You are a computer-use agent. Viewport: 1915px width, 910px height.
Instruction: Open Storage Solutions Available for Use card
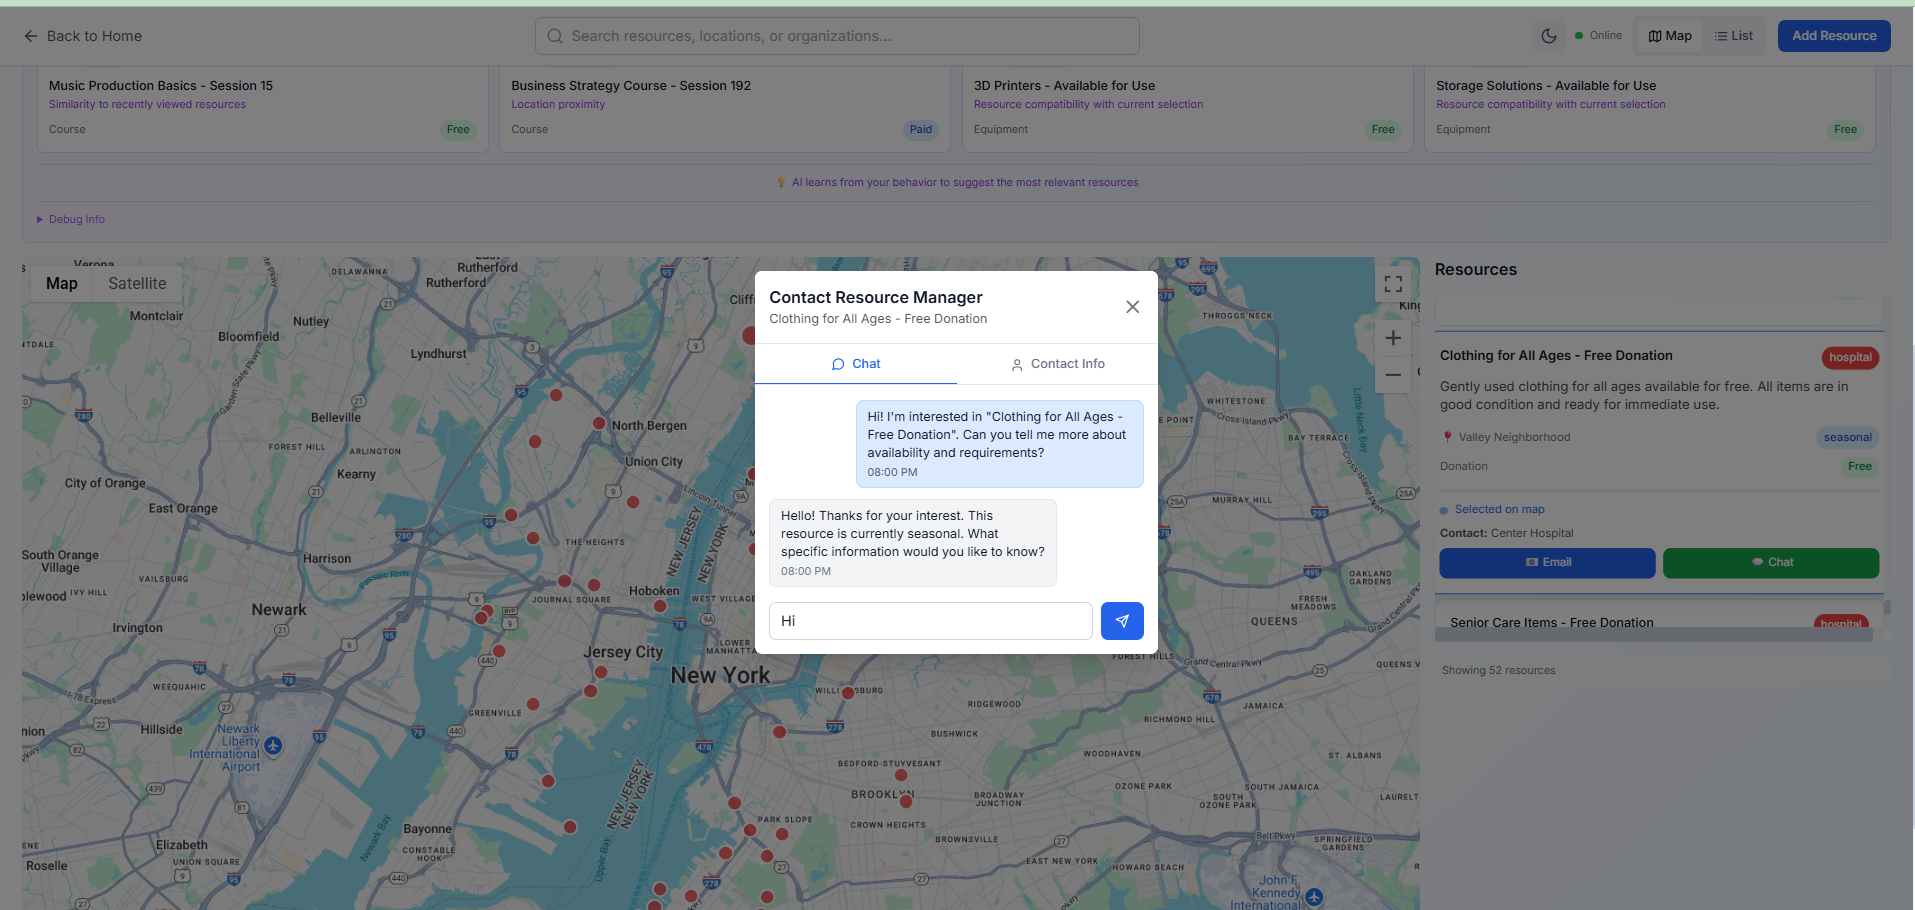[x=1650, y=109]
